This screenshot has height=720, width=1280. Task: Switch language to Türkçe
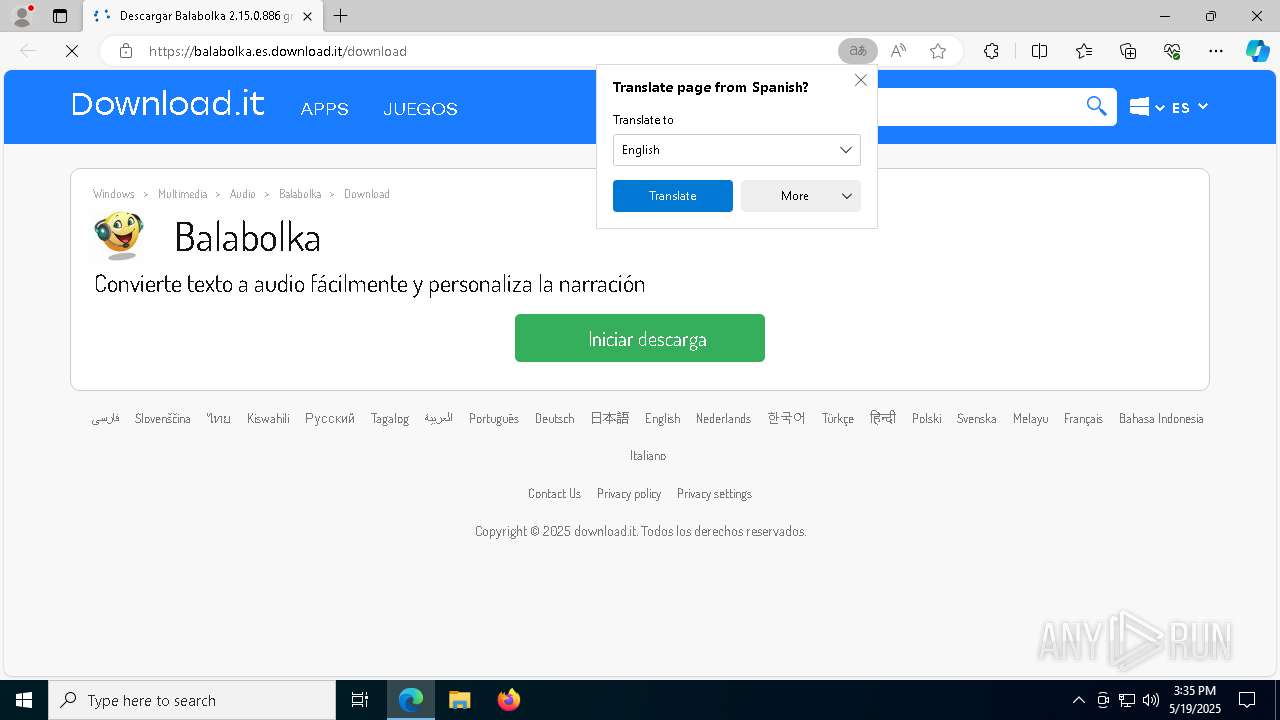coord(838,418)
